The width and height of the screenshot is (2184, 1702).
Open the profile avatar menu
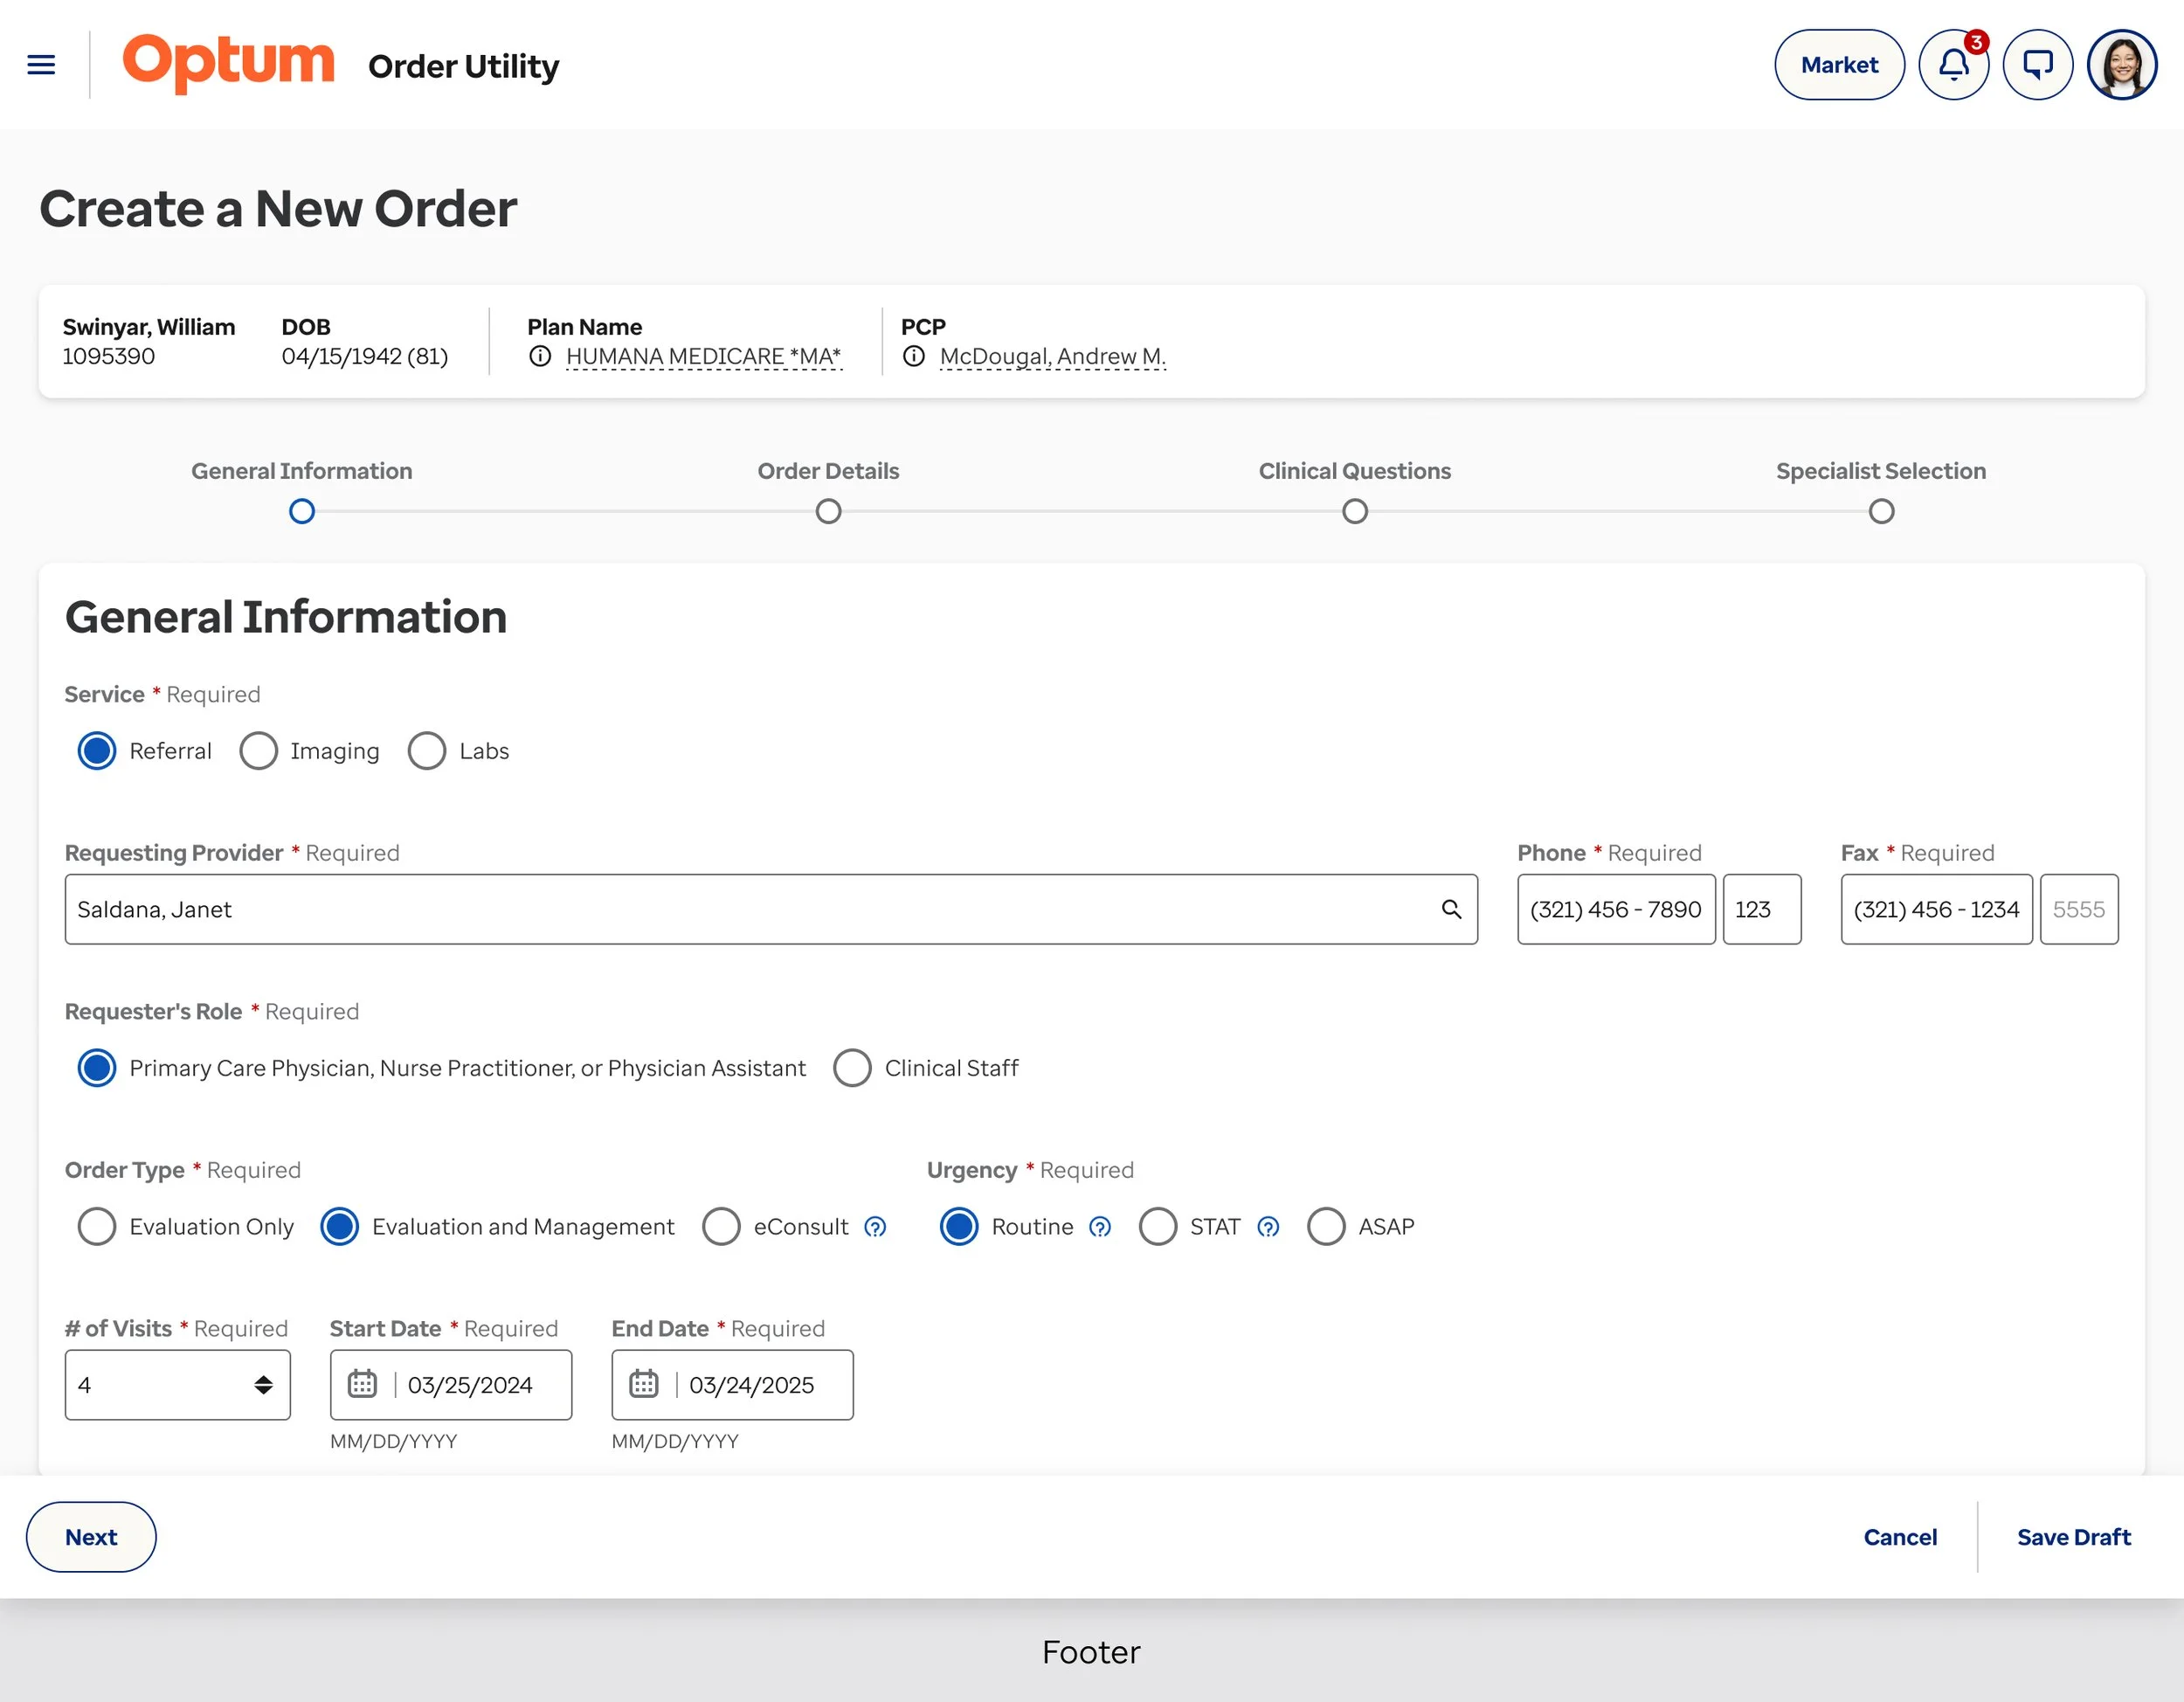(2122, 64)
